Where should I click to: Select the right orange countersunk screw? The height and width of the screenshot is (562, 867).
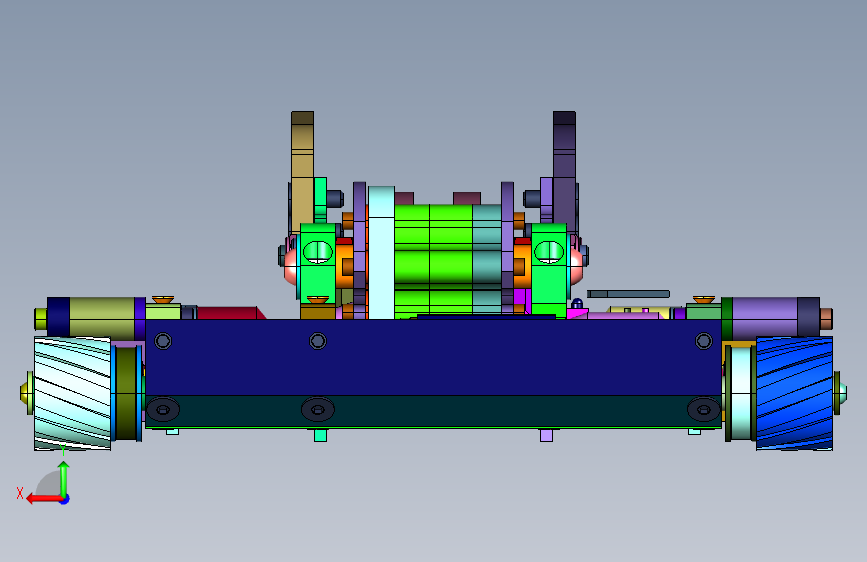pyautogui.click(x=703, y=300)
